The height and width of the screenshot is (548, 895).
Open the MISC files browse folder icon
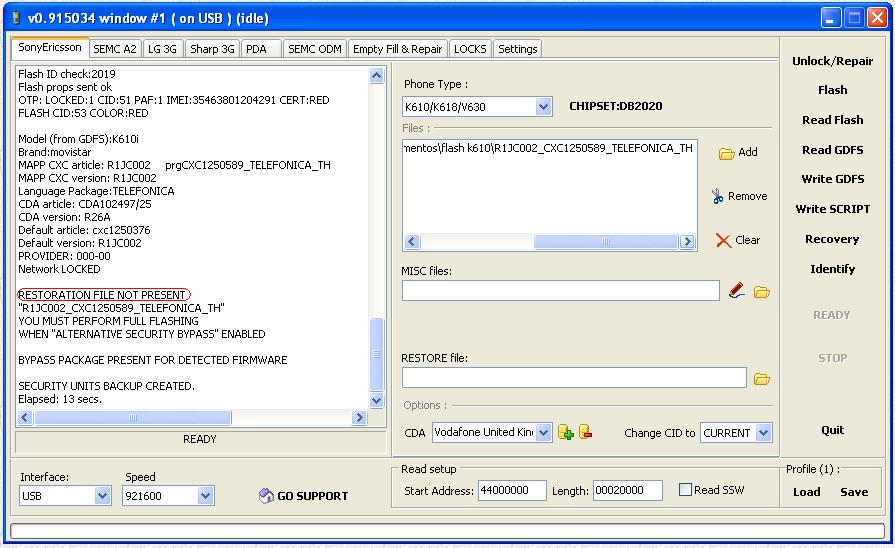(761, 292)
